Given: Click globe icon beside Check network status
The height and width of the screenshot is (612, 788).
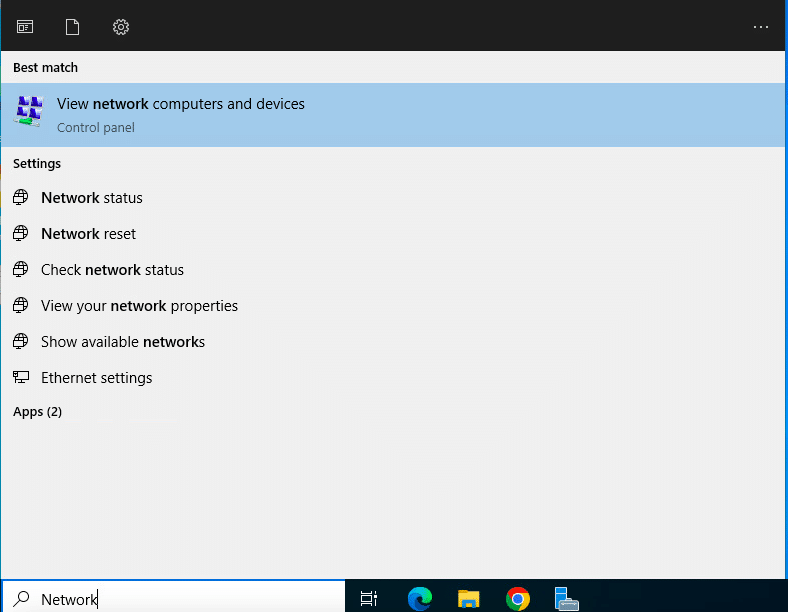Looking at the screenshot, I should [21, 269].
